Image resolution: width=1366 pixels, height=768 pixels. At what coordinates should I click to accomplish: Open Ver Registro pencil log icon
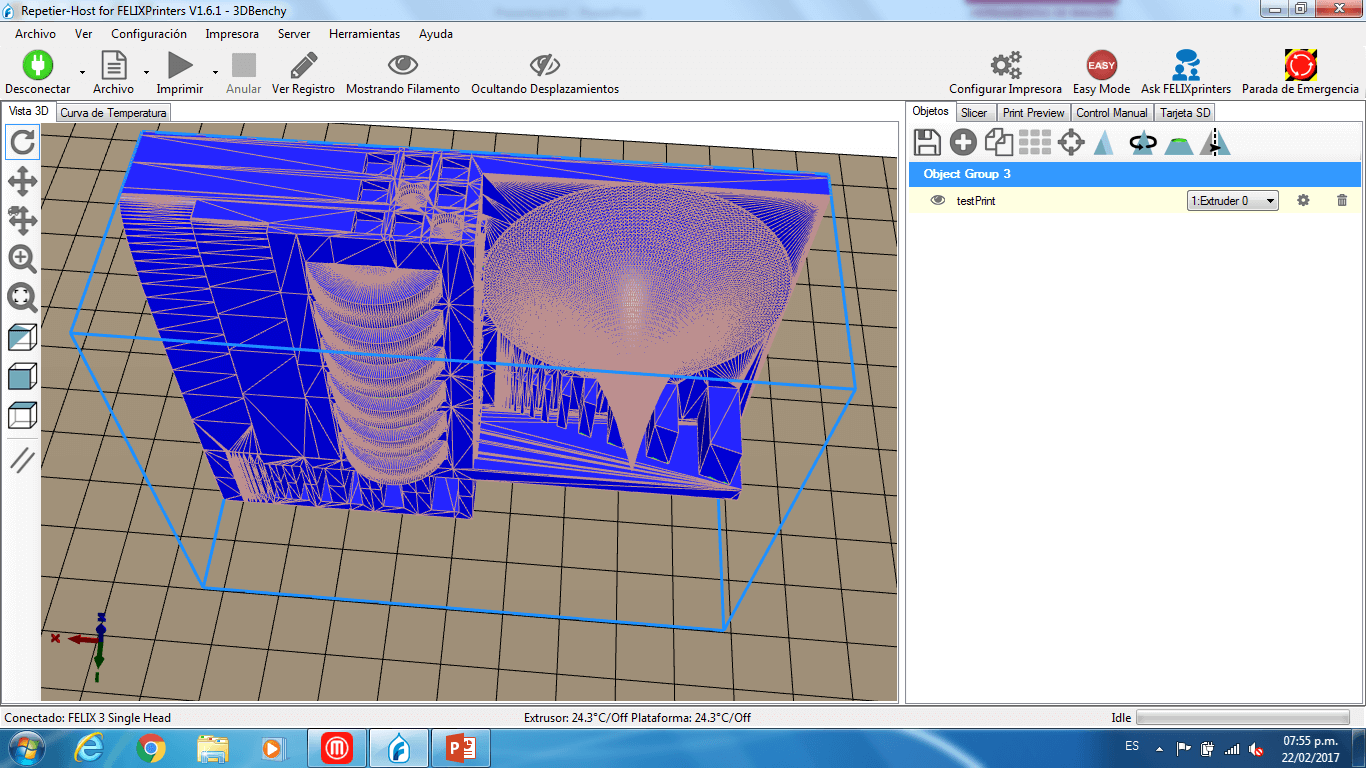[303, 66]
